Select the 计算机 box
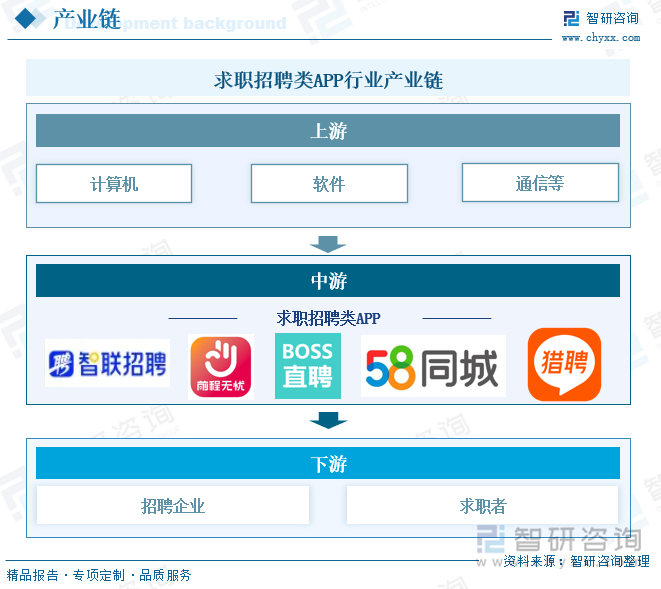 click(x=114, y=183)
